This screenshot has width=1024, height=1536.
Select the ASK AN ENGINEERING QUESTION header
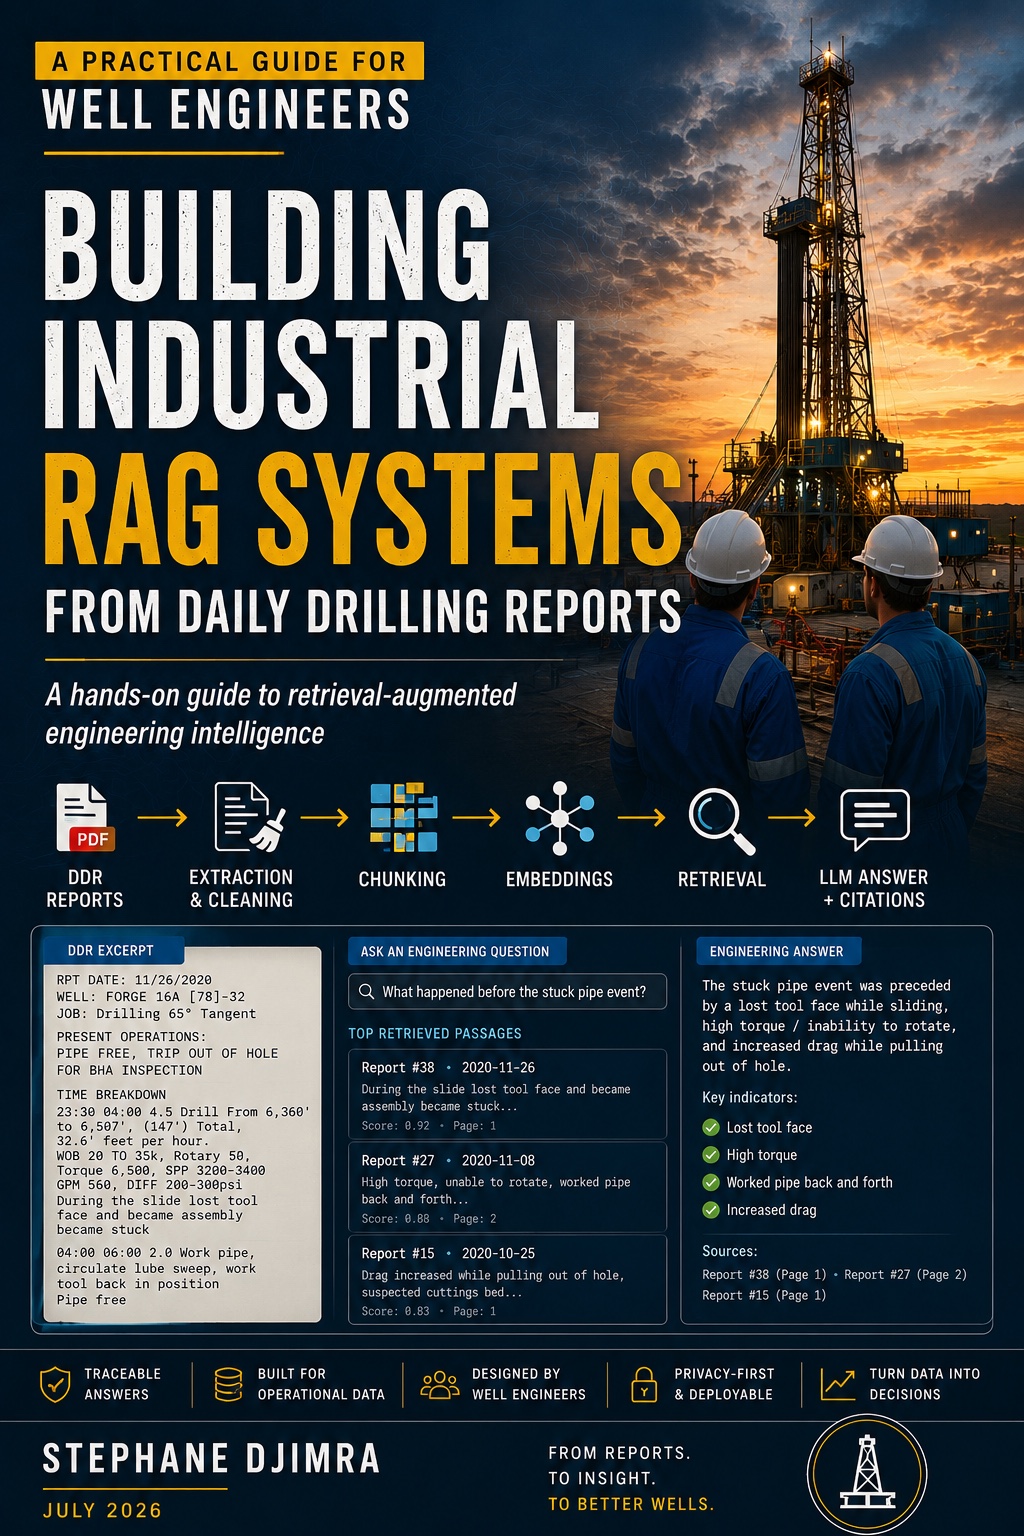click(456, 951)
